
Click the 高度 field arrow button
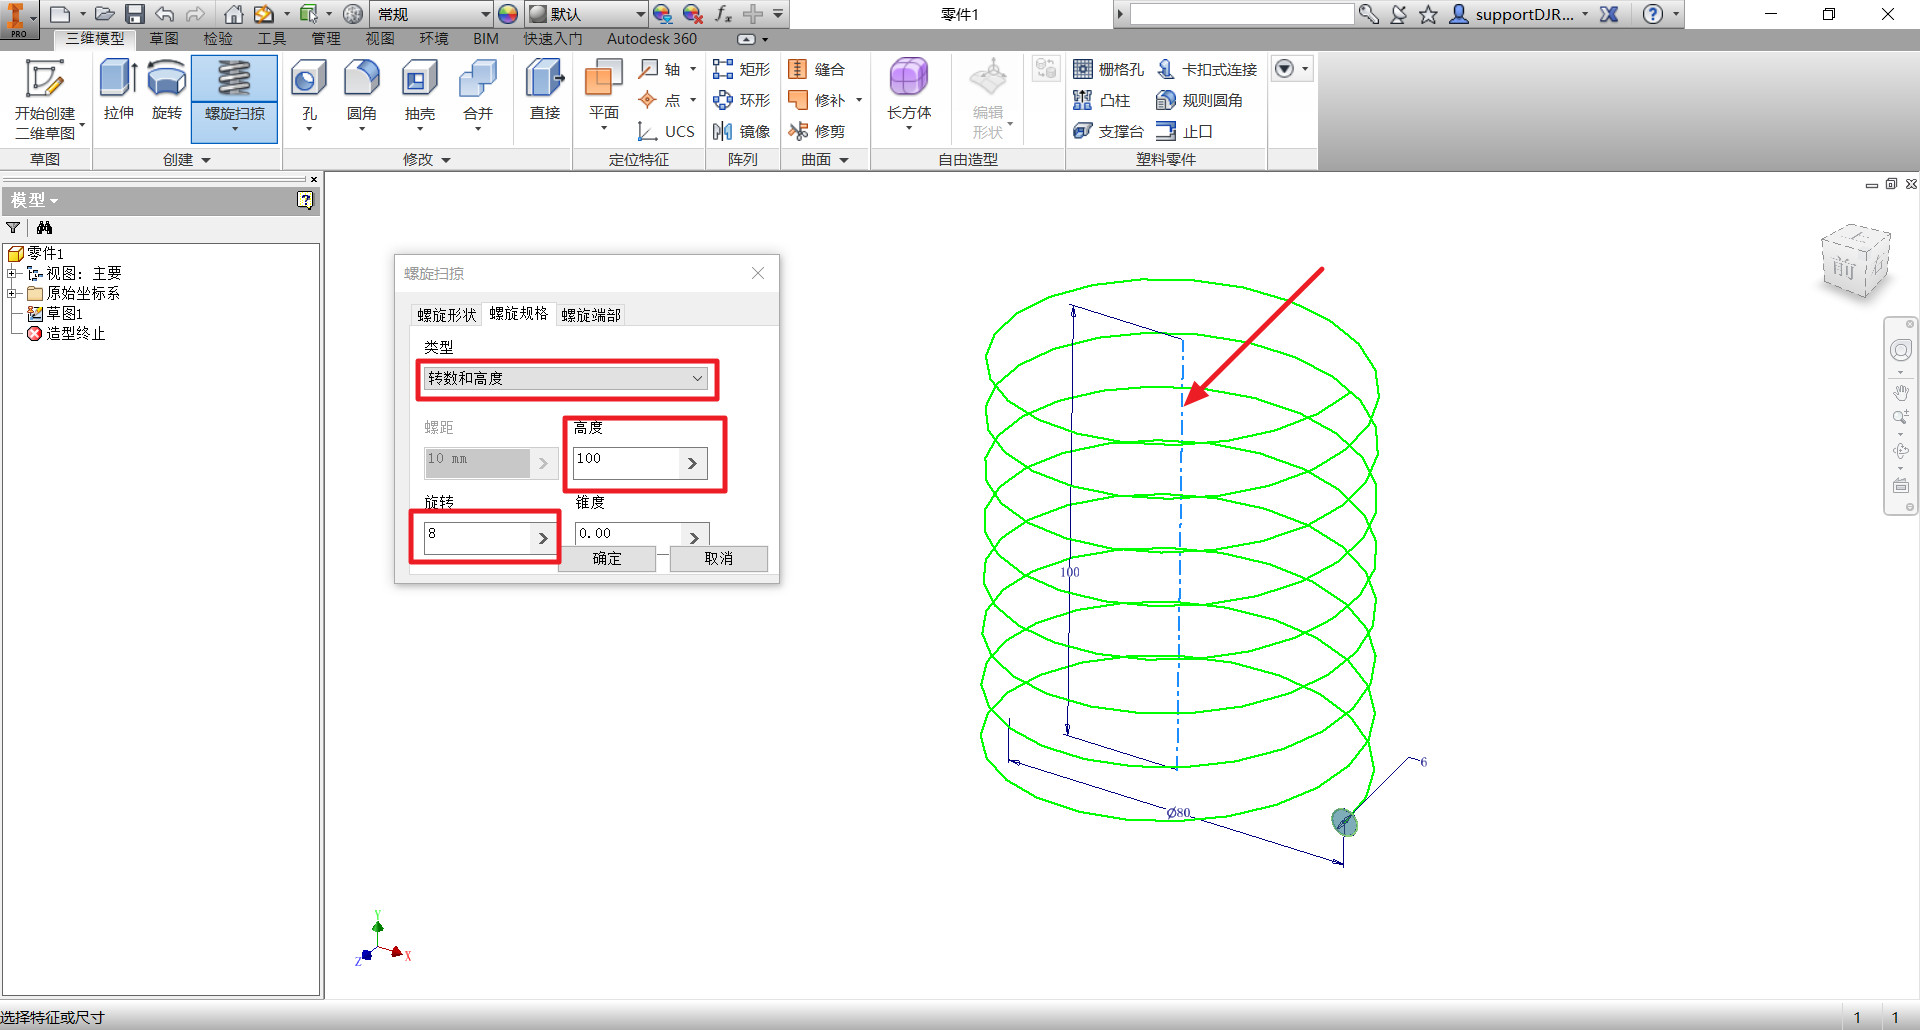tap(692, 463)
